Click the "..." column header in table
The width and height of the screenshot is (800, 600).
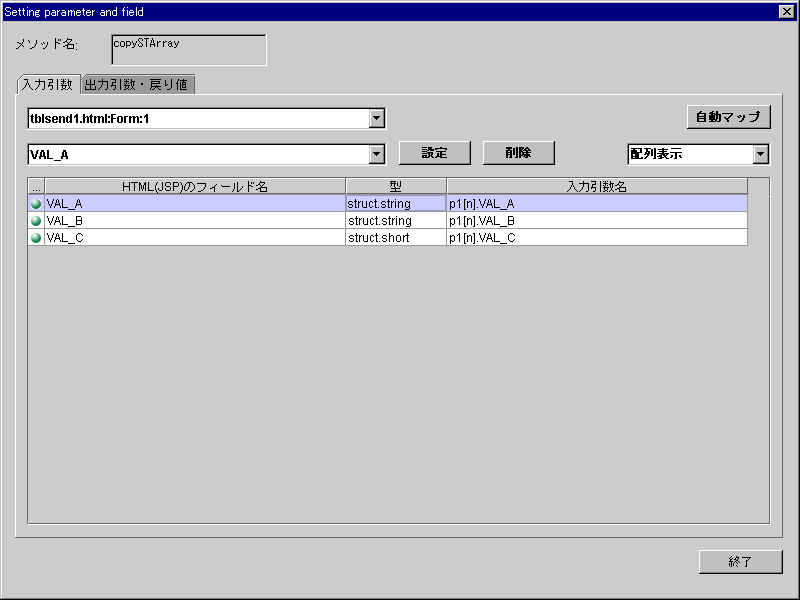(x=36, y=187)
